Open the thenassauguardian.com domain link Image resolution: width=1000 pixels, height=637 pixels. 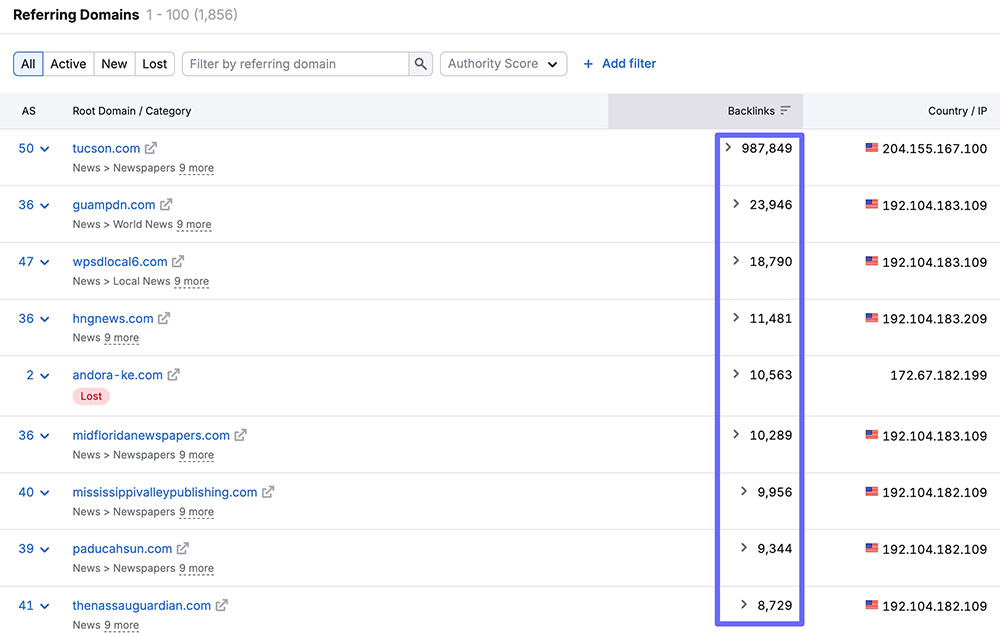[x=142, y=606]
